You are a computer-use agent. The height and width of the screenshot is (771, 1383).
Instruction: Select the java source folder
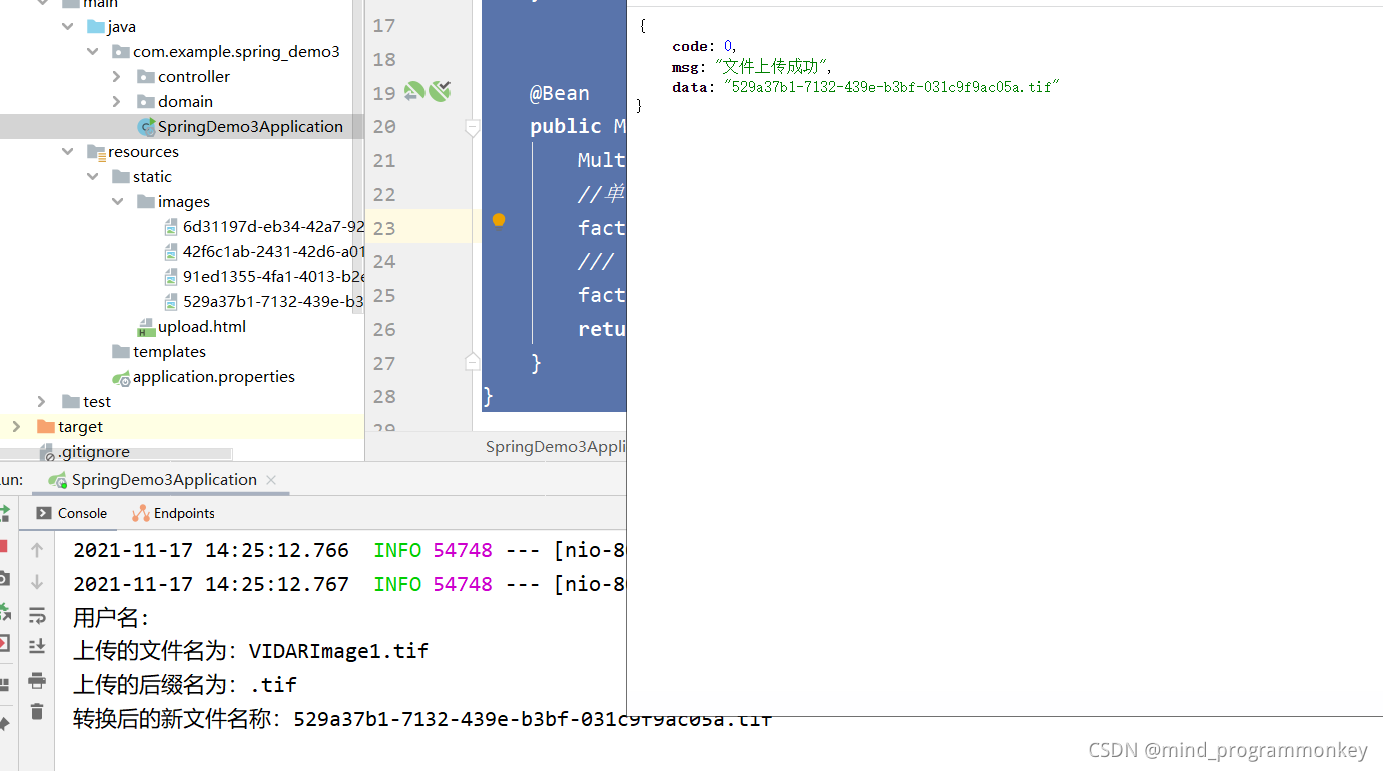pos(111,26)
